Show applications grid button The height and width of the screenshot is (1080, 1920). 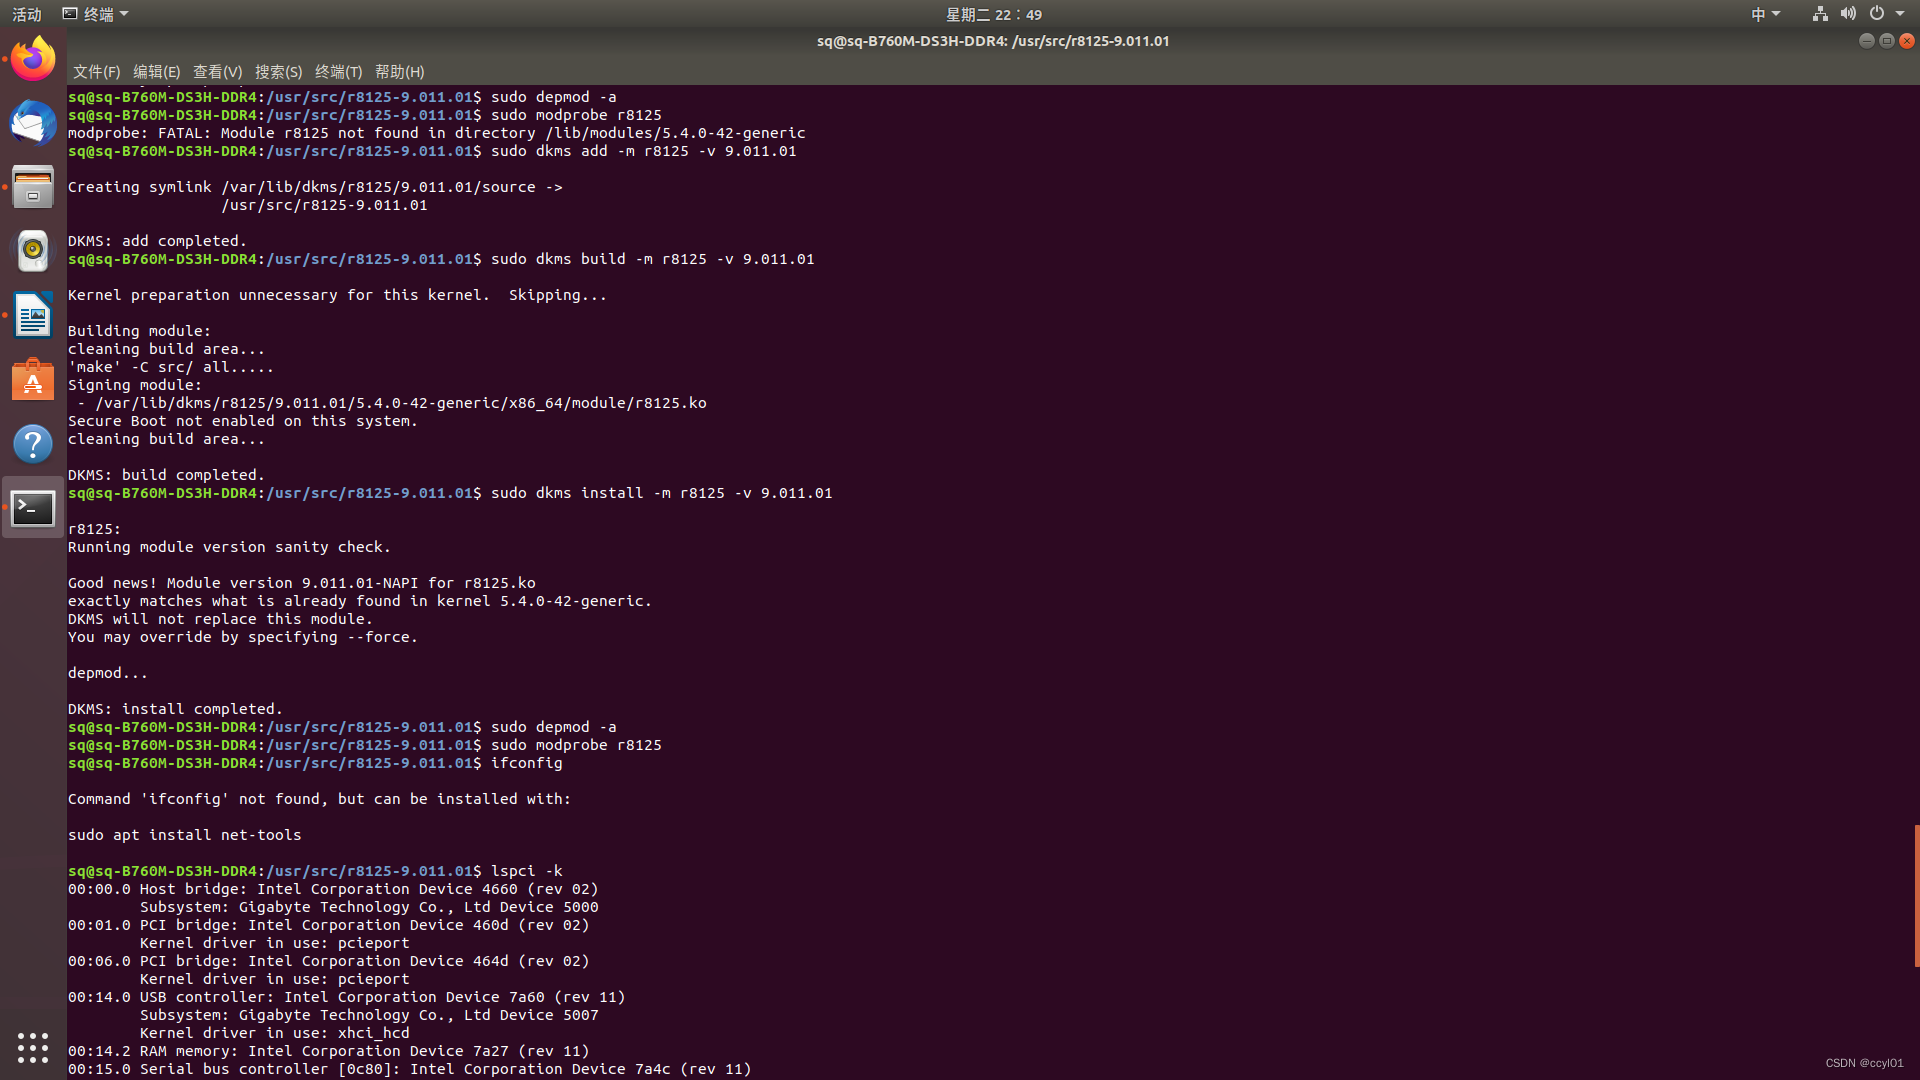[33, 1047]
